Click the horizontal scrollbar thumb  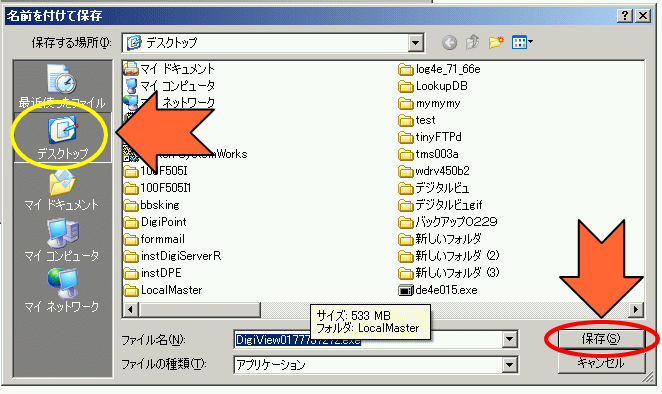point(199,310)
